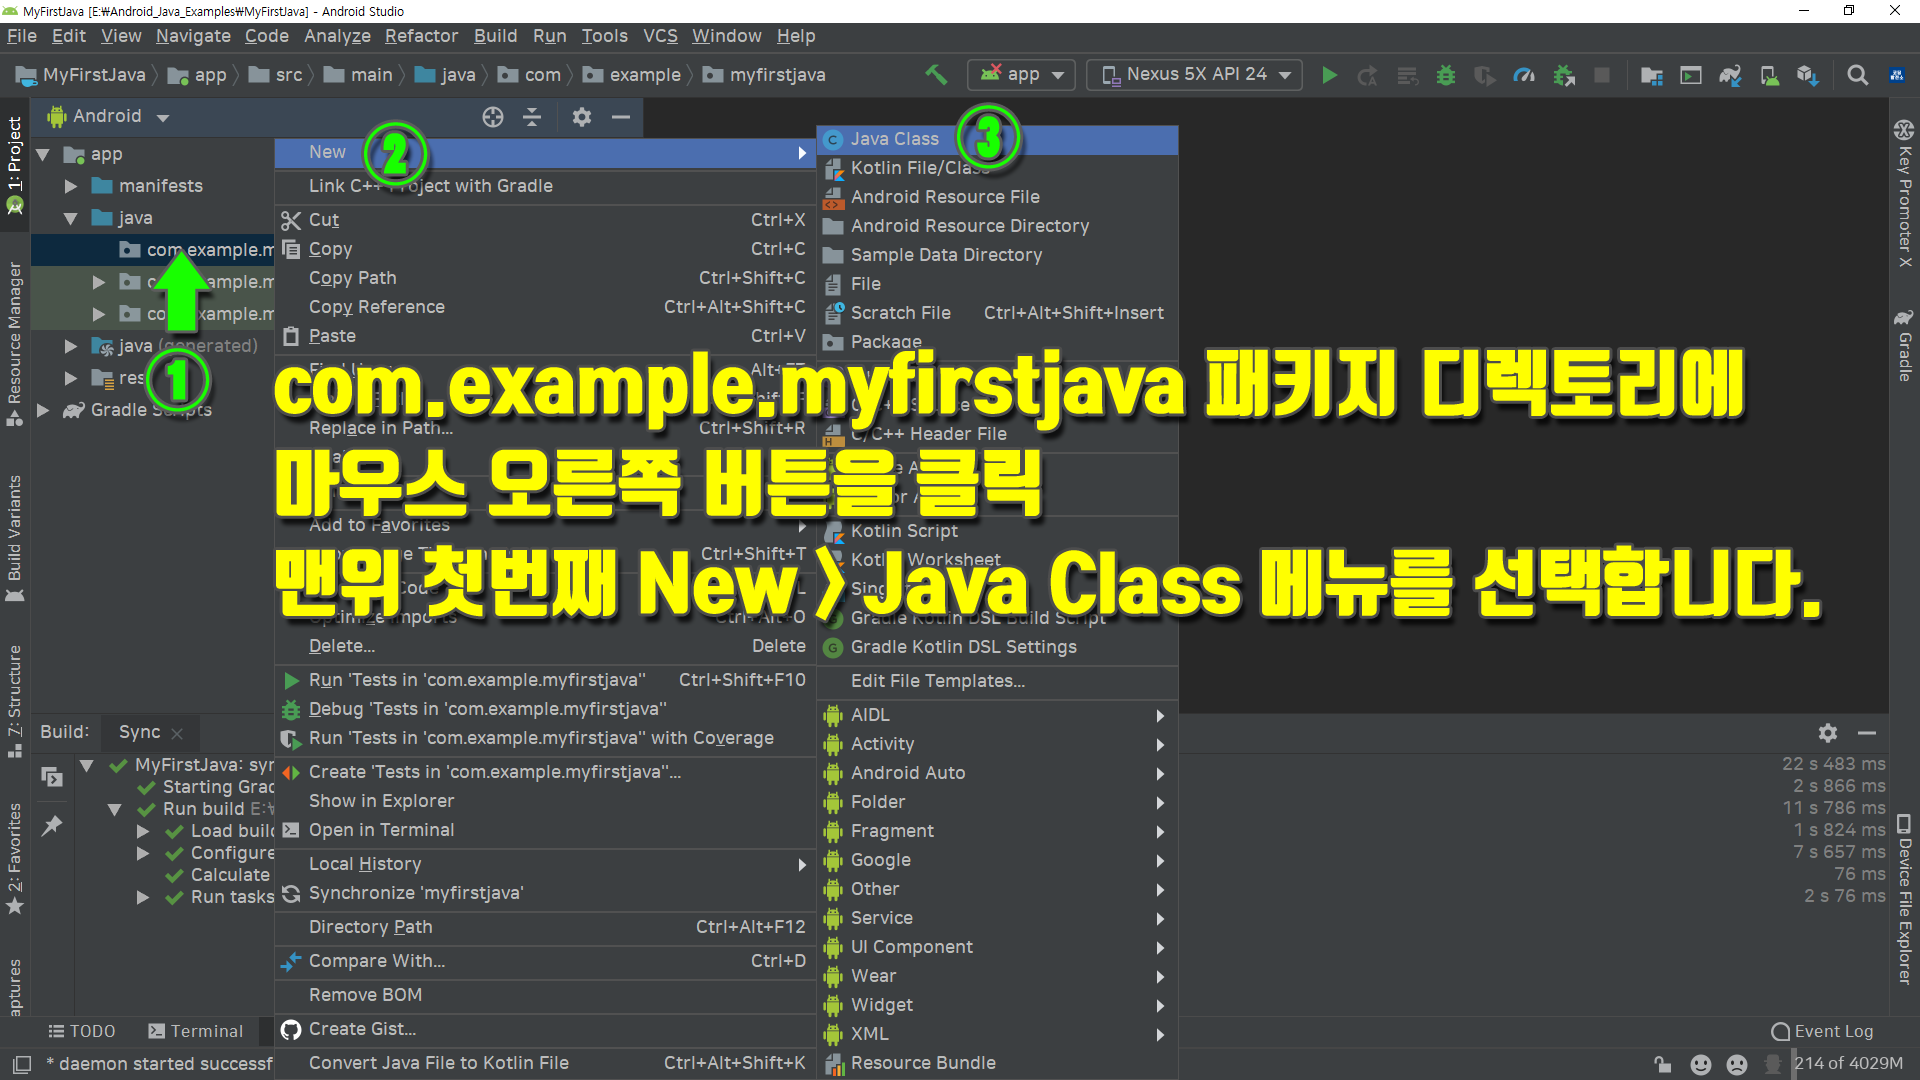Open the Profiler gauge icon in toolbar
This screenshot has width=1920, height=1080.
[x=1524, y=75]
